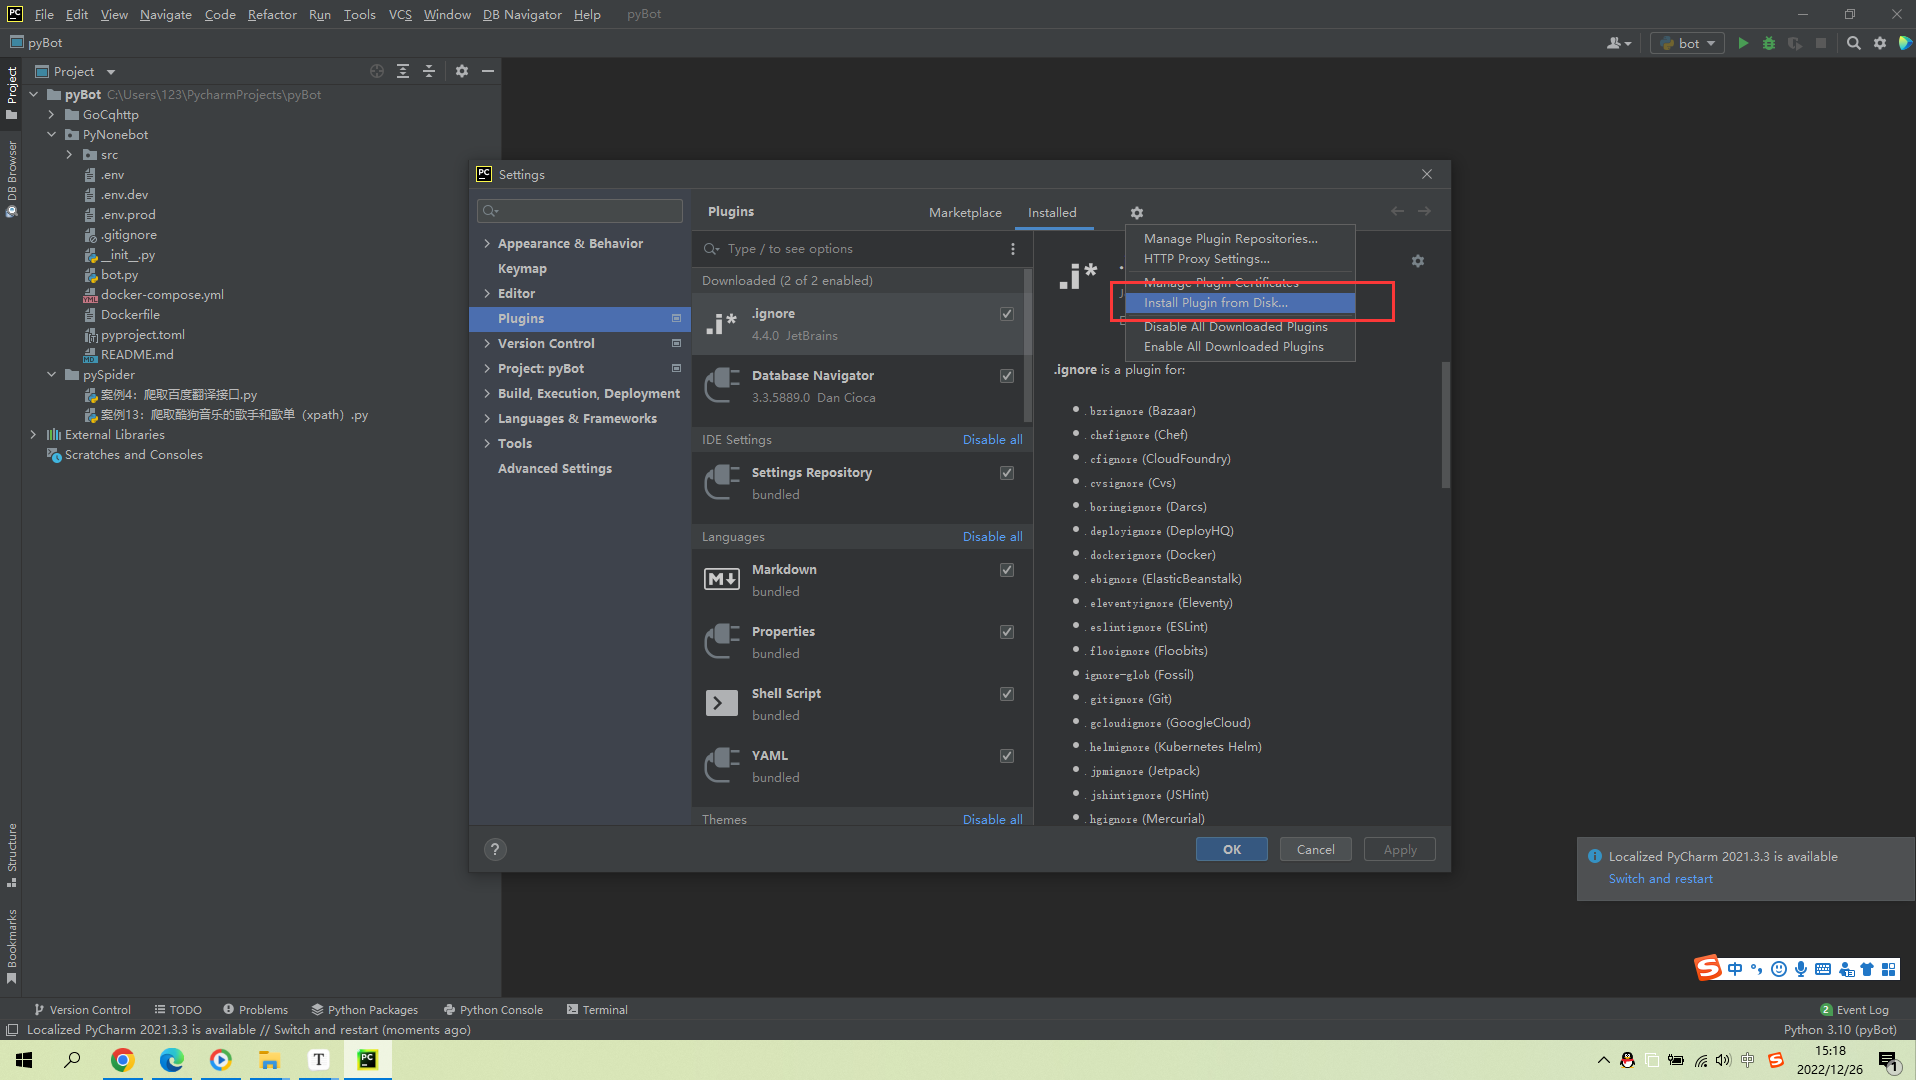The image size is (1916, 1080).
Task: Open IDE settings gear in top toolbar
Action: pos(1880,43)
